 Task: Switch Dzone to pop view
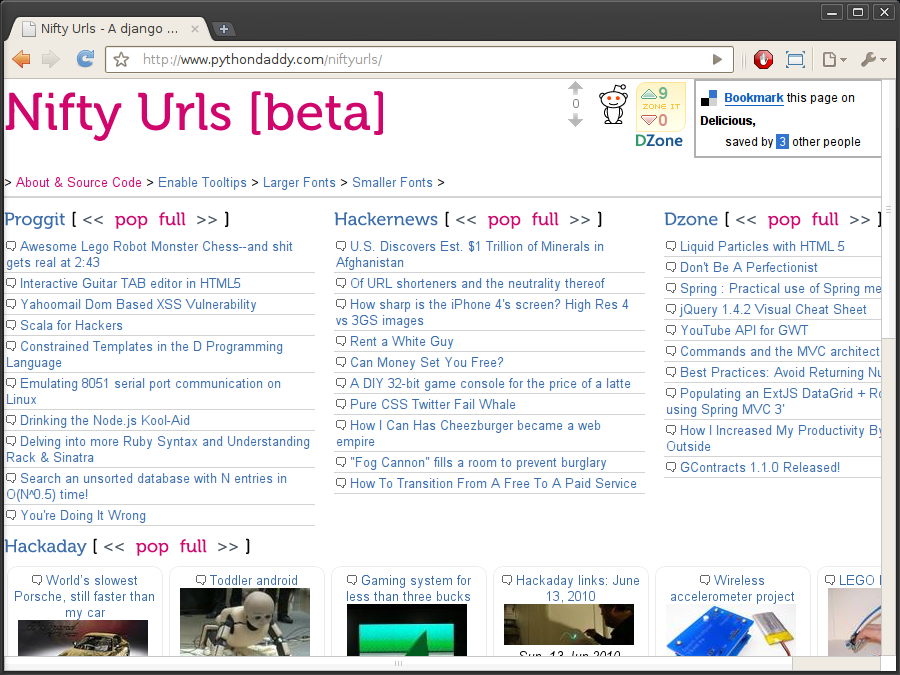click(785, 220)
